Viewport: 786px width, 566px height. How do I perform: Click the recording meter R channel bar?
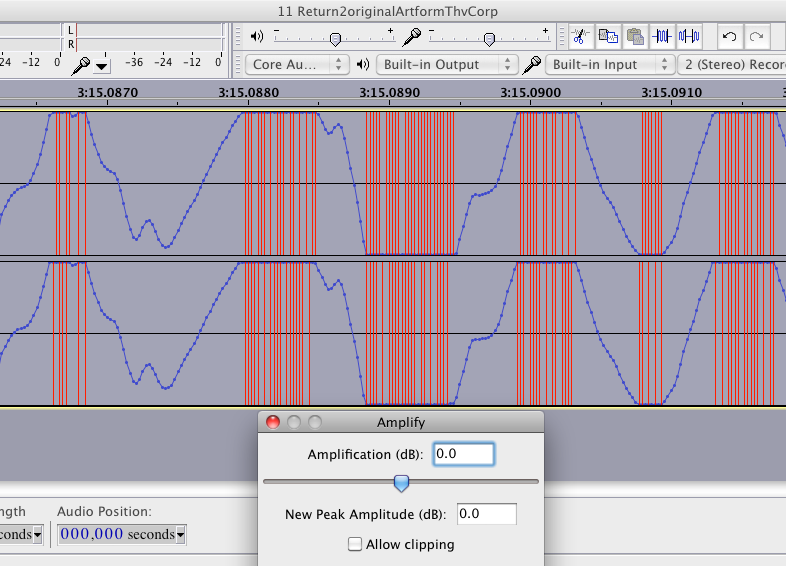[x=149, y=44]
